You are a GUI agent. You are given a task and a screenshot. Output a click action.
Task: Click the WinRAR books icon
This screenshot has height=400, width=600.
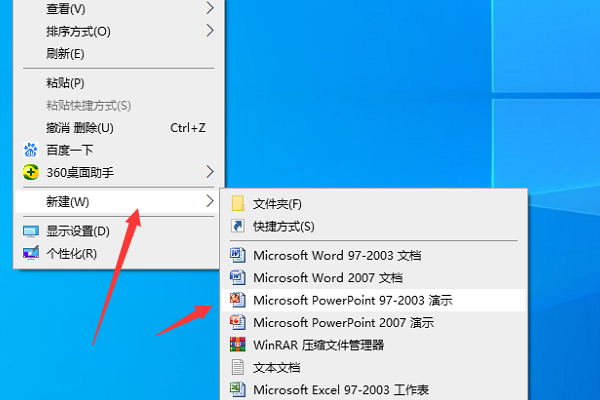[x=238, y=344]
